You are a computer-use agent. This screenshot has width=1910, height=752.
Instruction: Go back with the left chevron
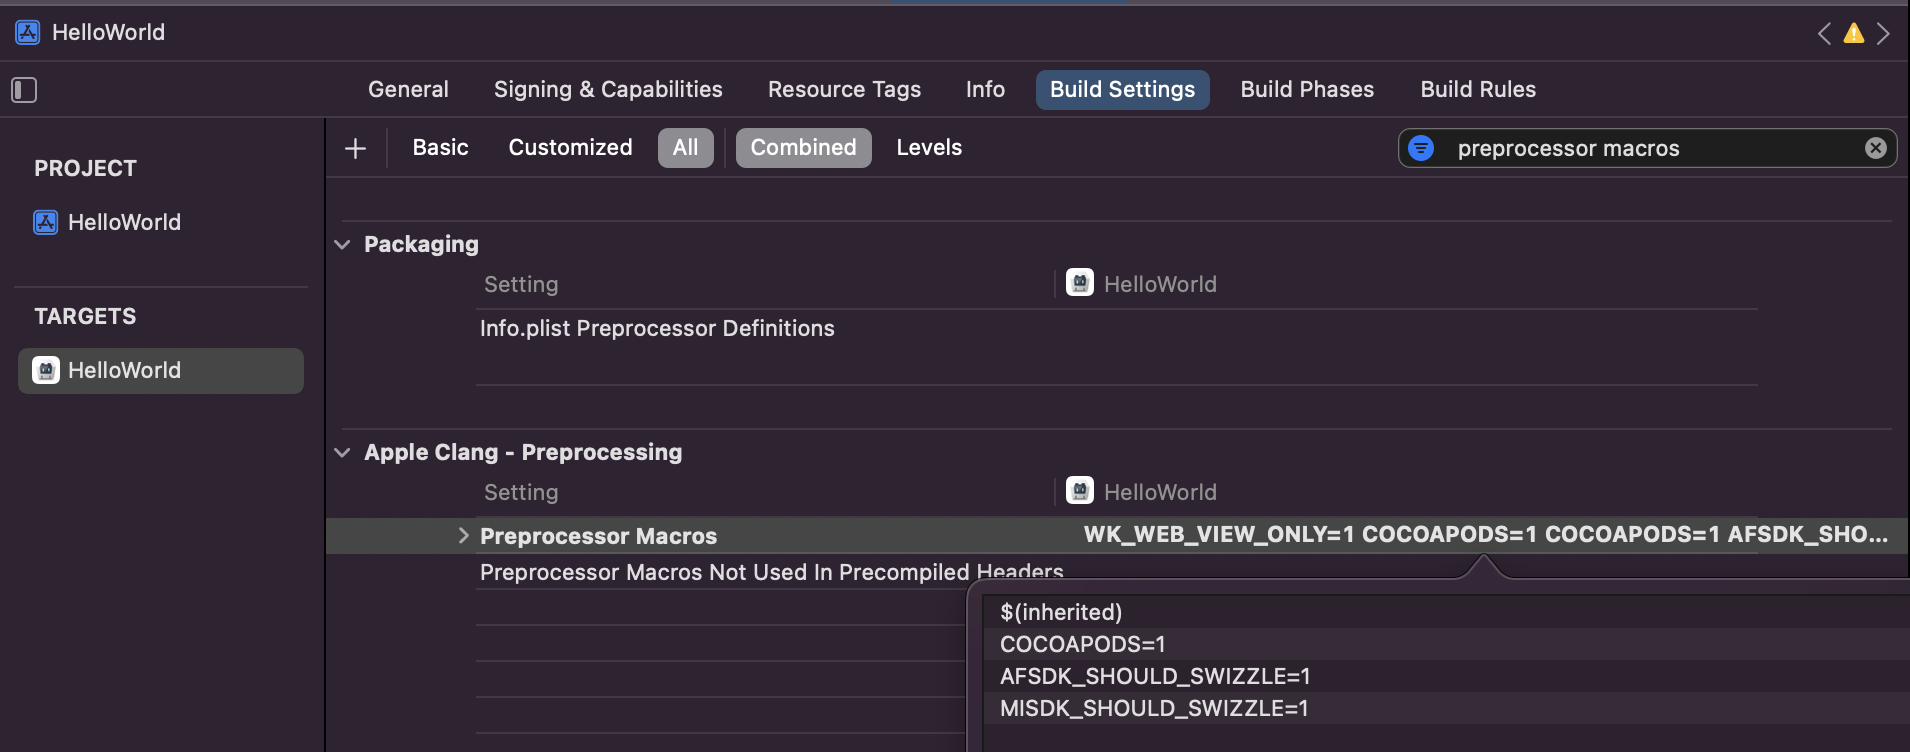point(1825,33)
